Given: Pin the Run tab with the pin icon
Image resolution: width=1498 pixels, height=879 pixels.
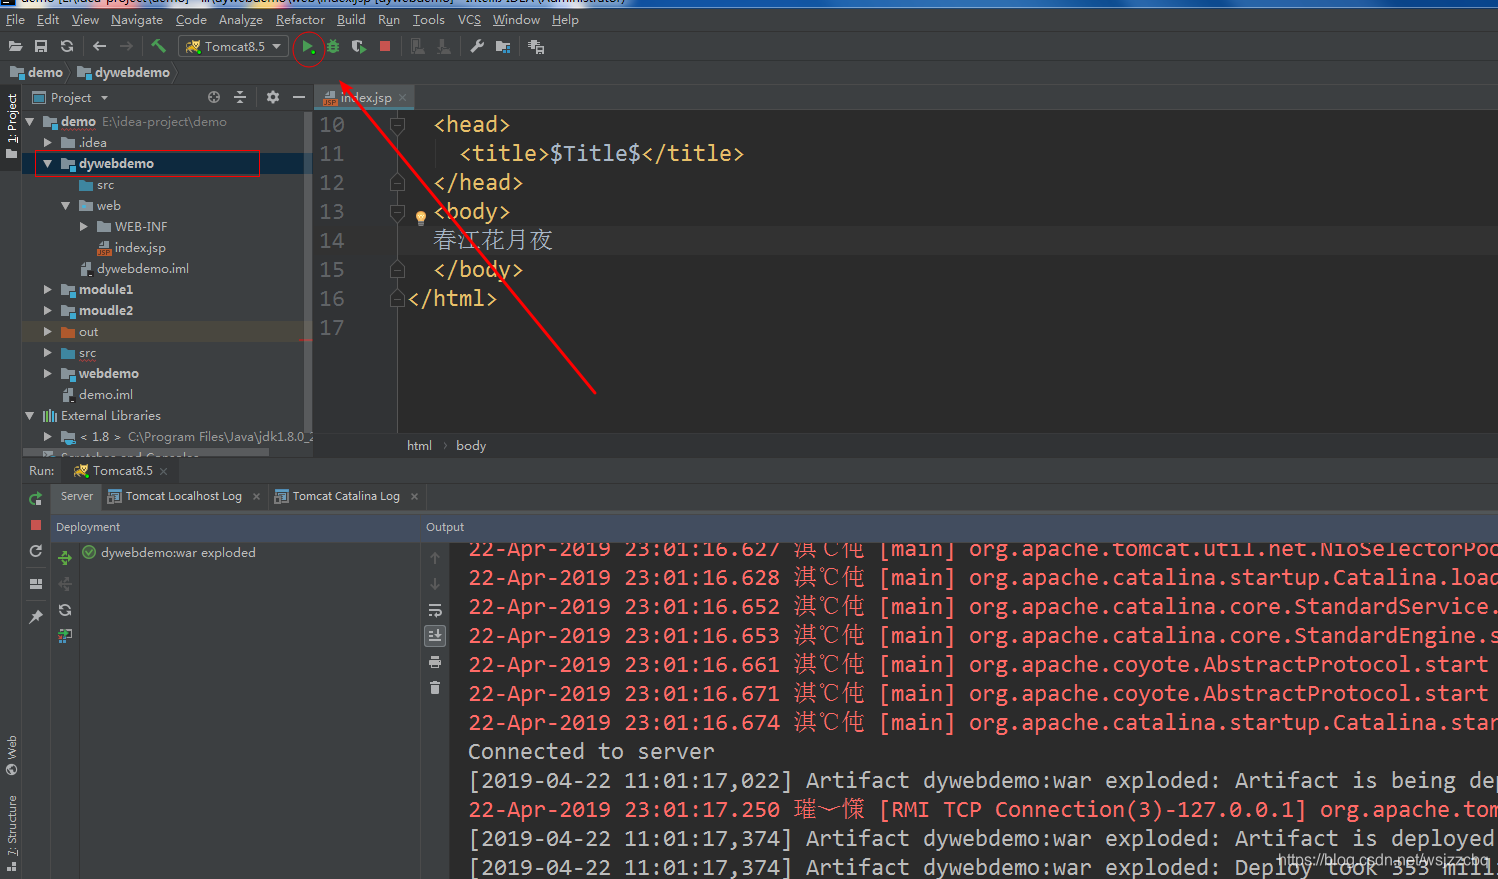Looking at the screenshot, I should tap(36, 617).
